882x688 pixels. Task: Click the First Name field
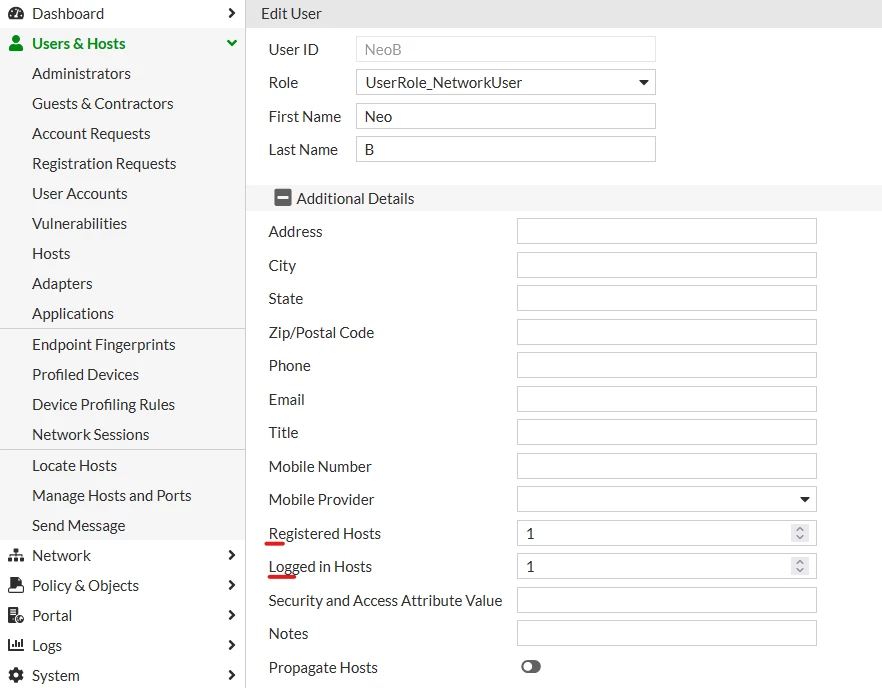pyautogui.click(x=506, y=116)
